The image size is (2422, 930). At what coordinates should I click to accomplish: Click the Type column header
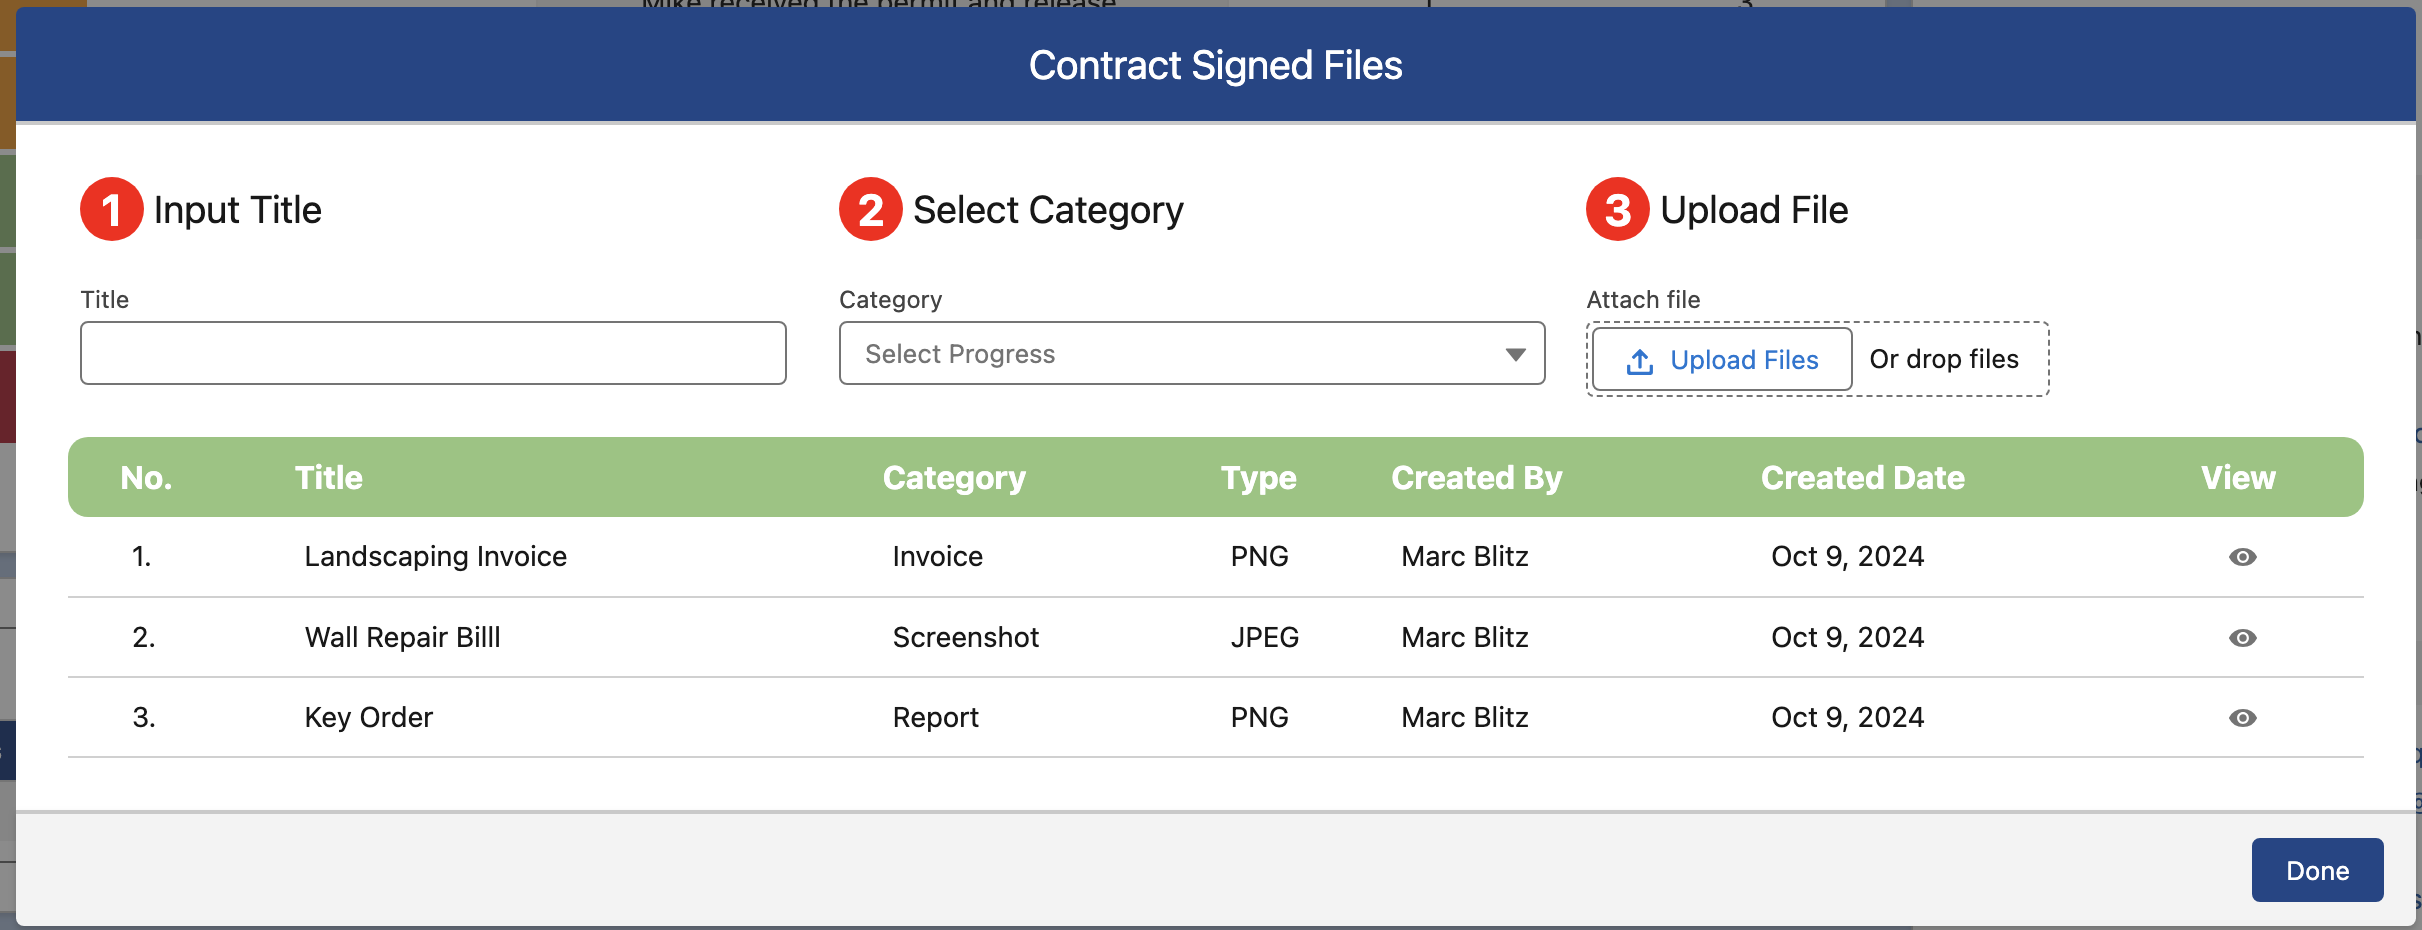click(1259, 478)
